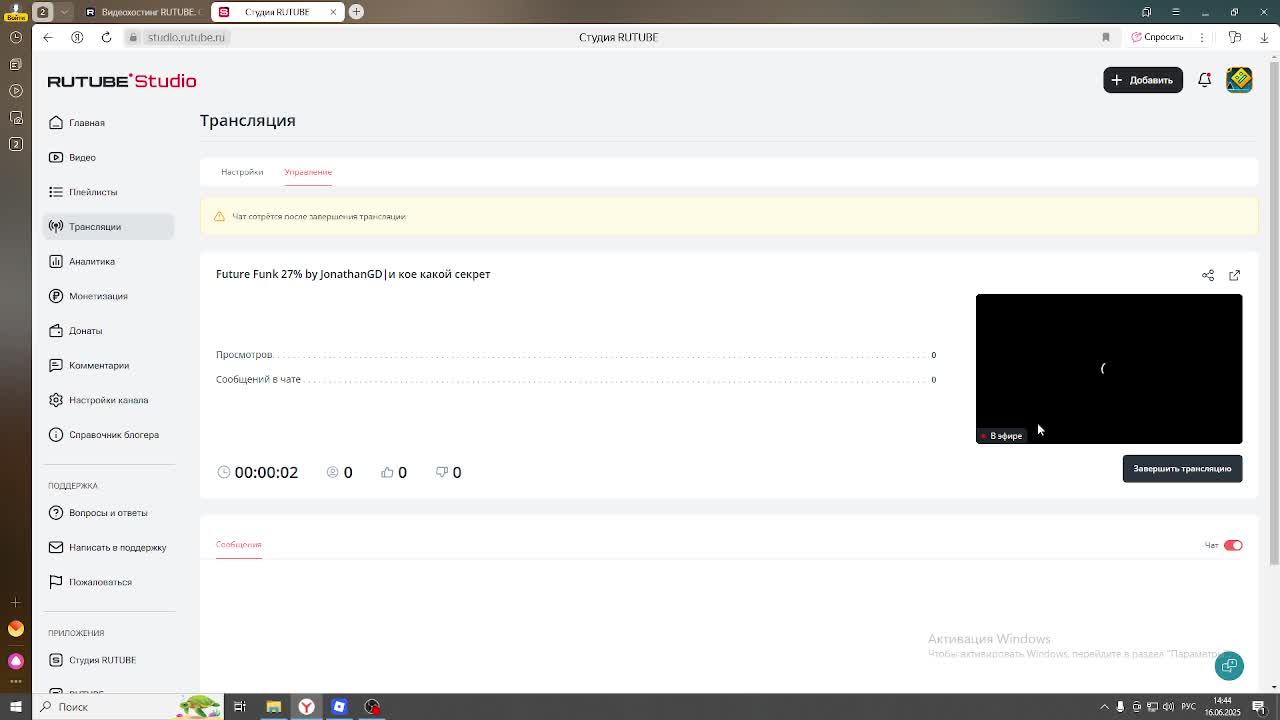
Task: Open Монетизация in the sidebar
Action: click(x=108, y=296)
